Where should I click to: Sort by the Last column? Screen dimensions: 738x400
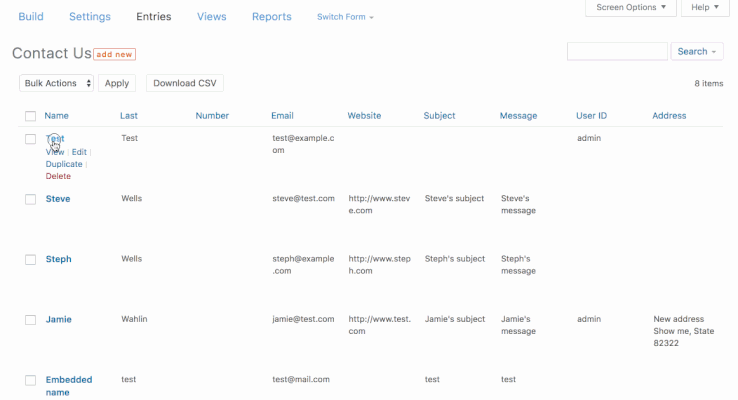128,116
